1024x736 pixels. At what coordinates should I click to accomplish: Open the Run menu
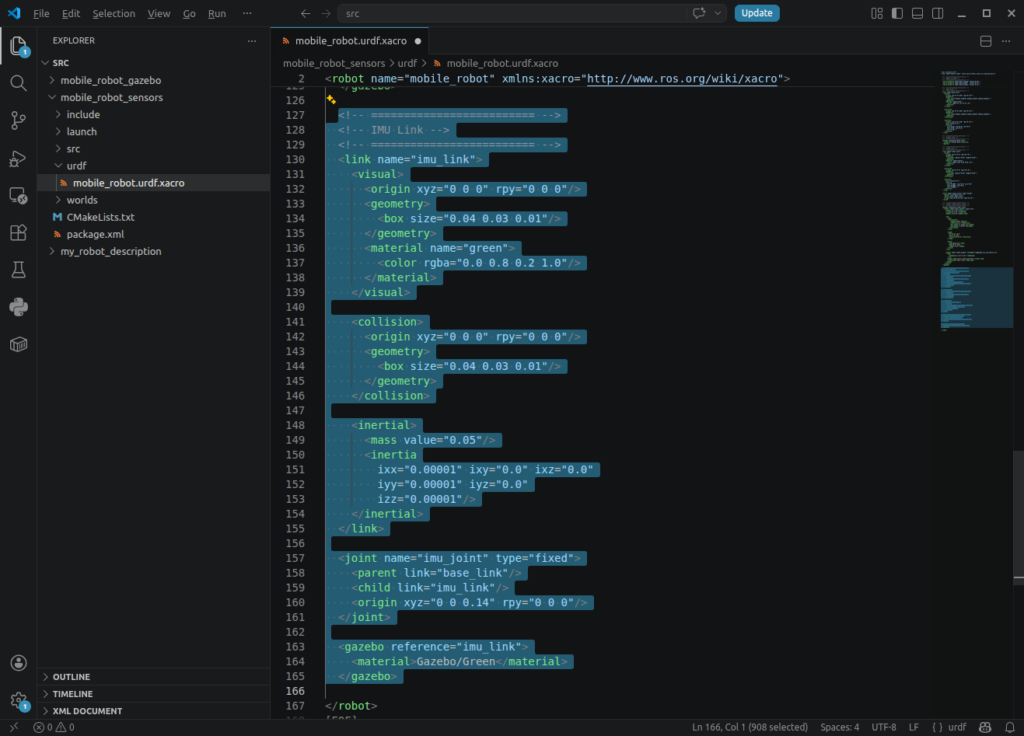coord(217,13)
